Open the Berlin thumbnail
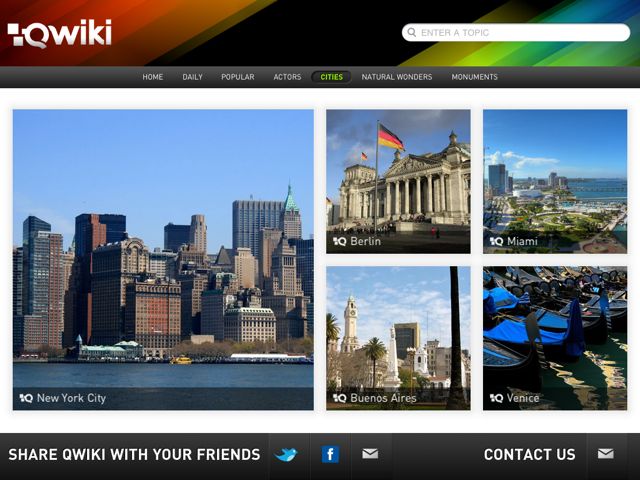This screenshot has height=480, width=640. click(398, 181)
